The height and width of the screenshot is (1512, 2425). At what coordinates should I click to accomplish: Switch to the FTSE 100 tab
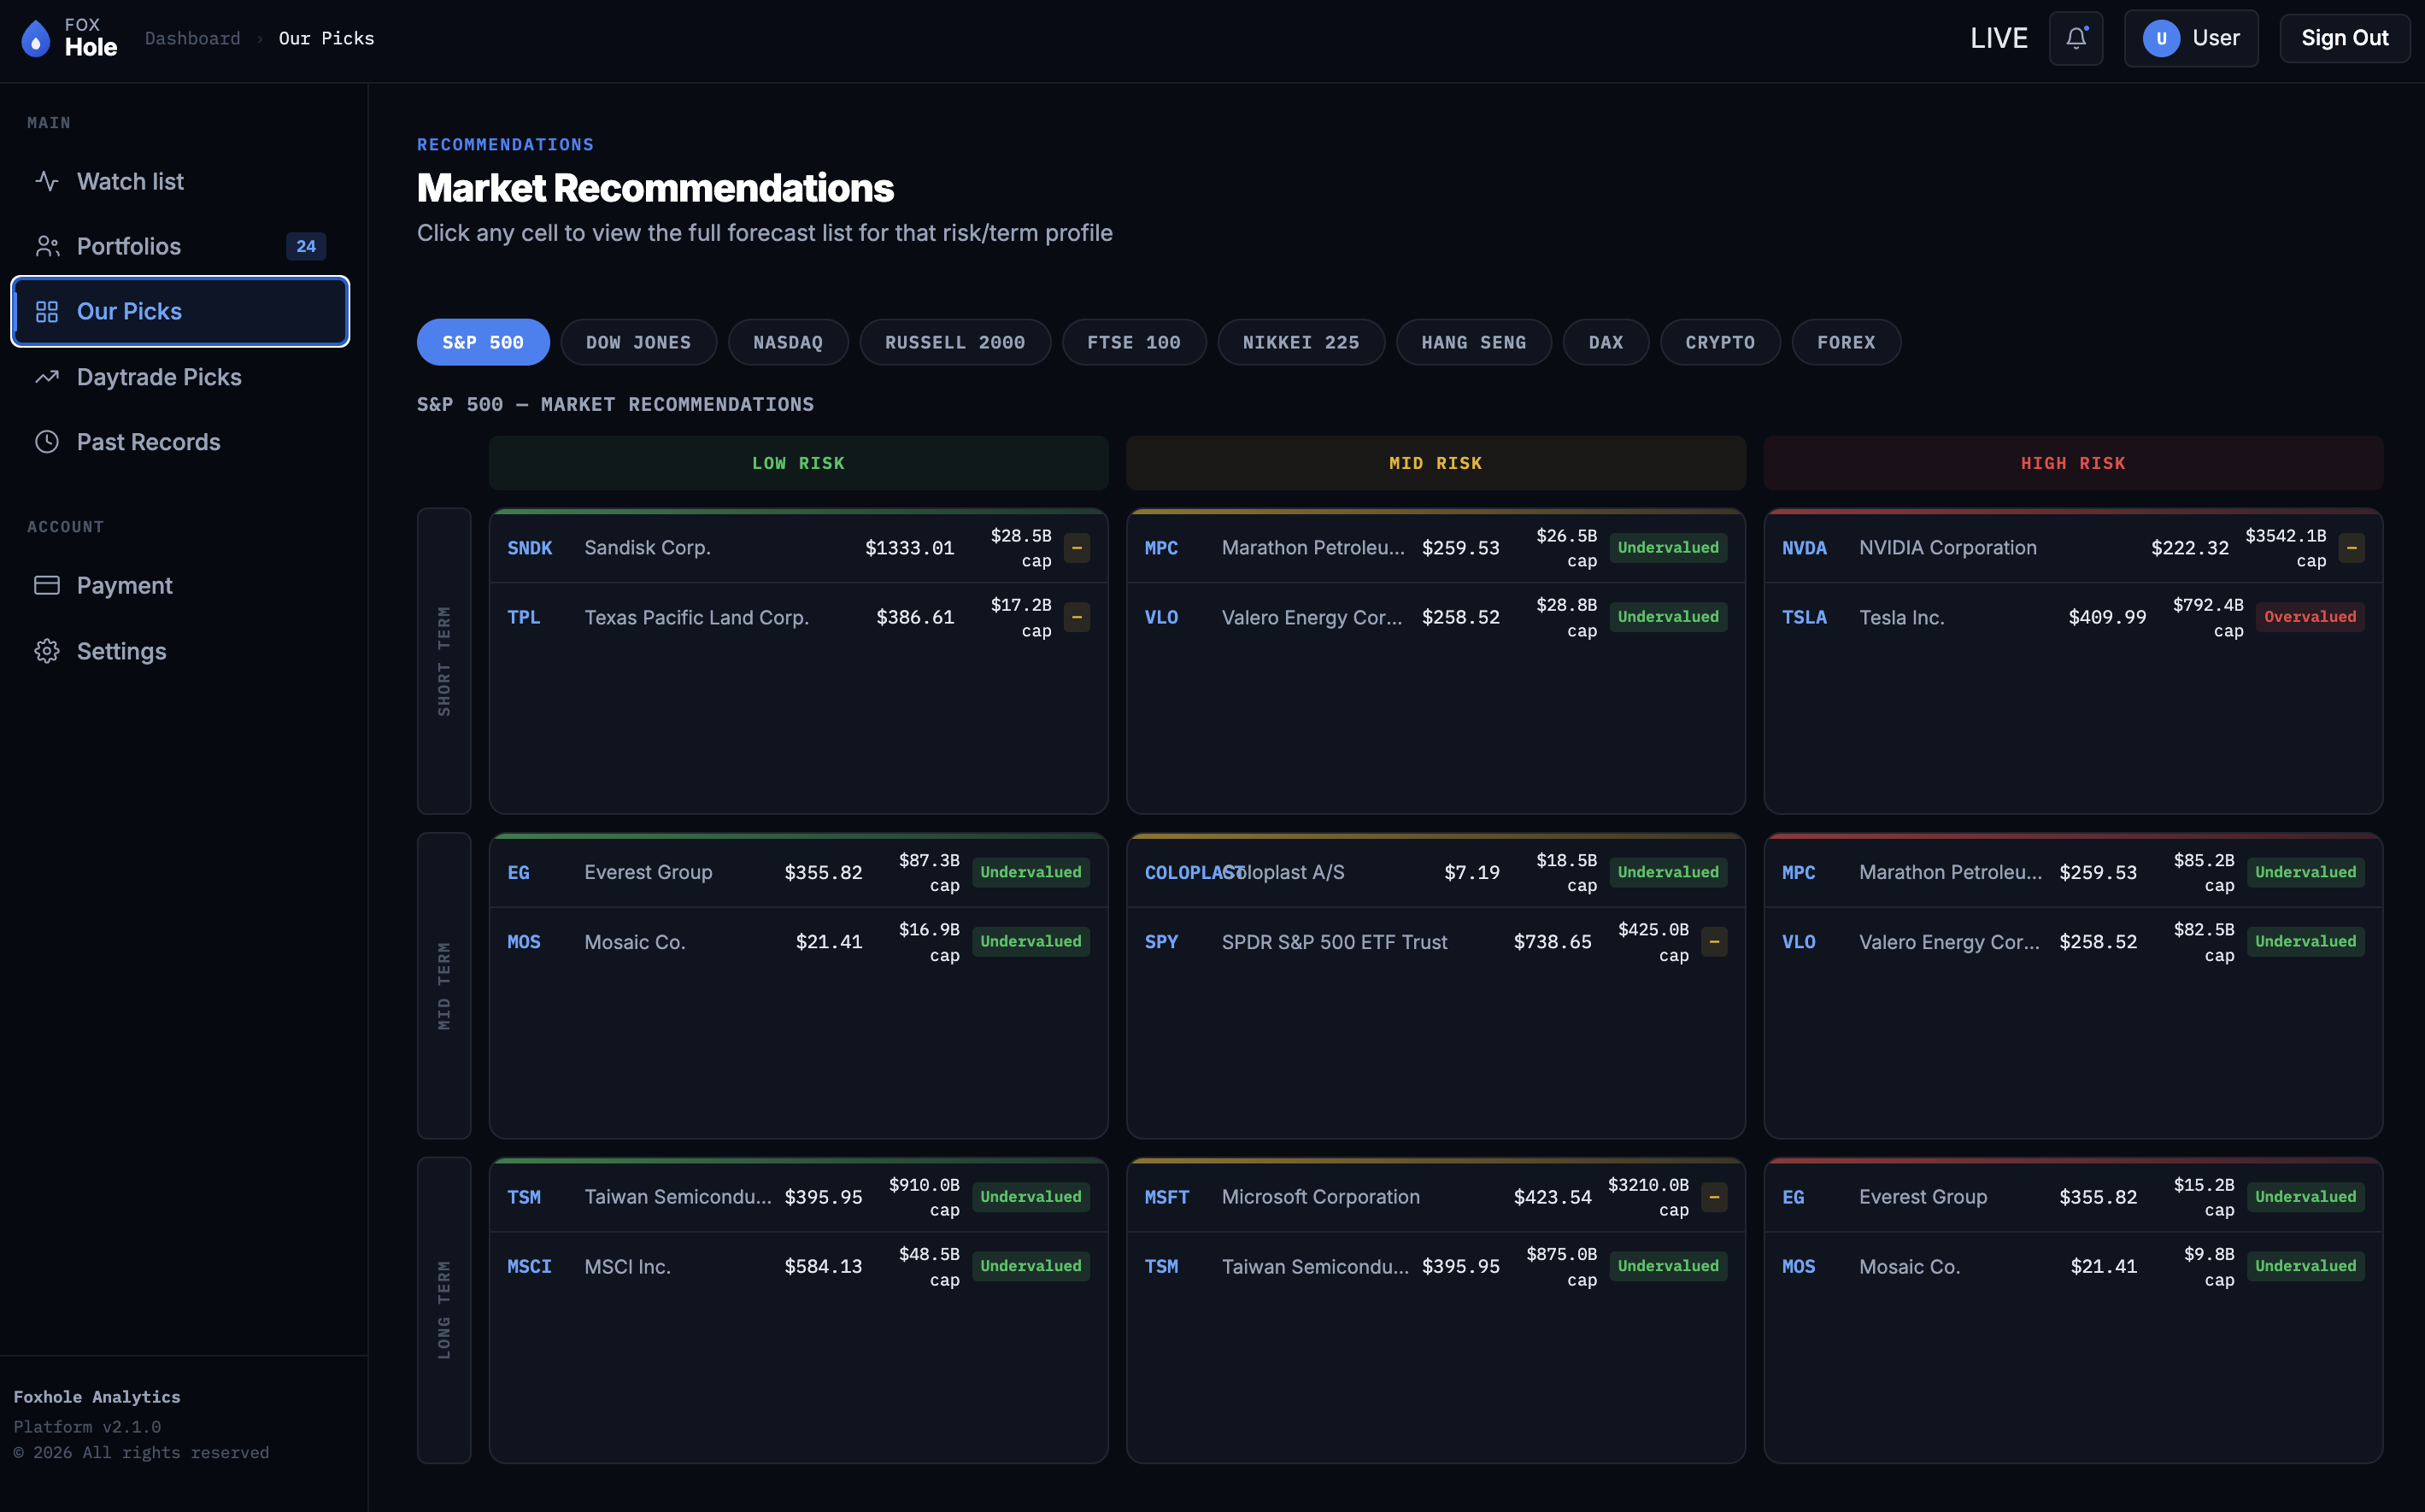[x=1134, y=342]
